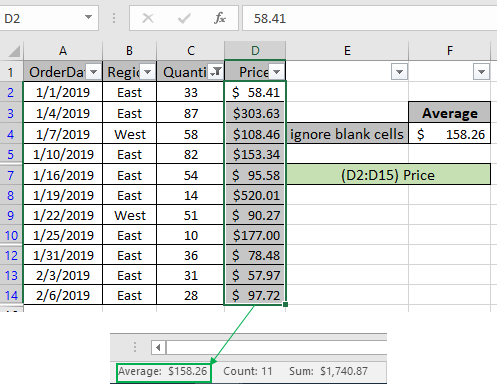Image resolution: width=497 pixels, height=384 pixels.
Task: Click the Insert Function fx icon
Action: [220, 18]
